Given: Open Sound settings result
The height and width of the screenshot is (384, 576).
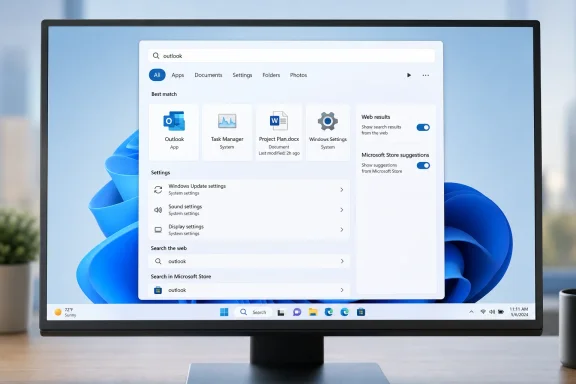Looking at the screenshot, I should (x=249, y=210).
